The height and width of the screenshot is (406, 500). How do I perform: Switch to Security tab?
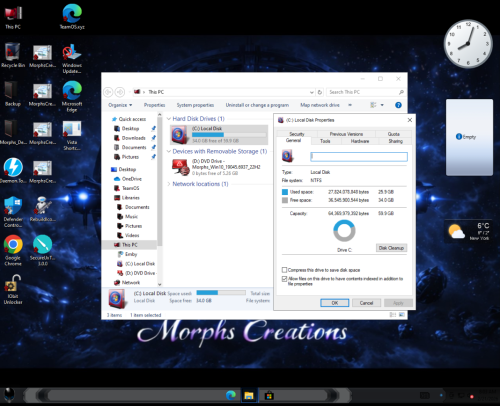tap(297, 134)
